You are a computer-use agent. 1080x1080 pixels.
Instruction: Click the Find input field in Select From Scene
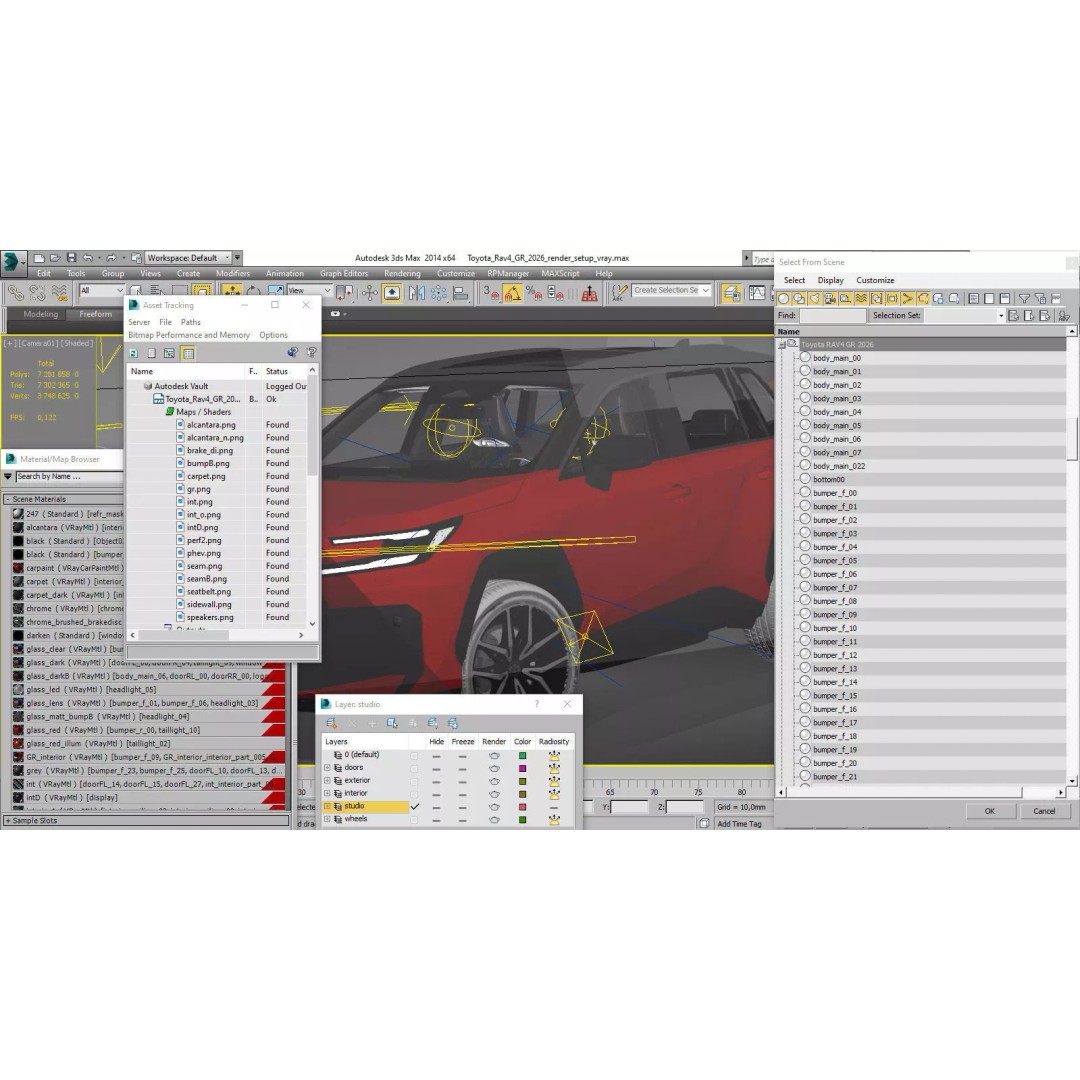click(833, 315)
